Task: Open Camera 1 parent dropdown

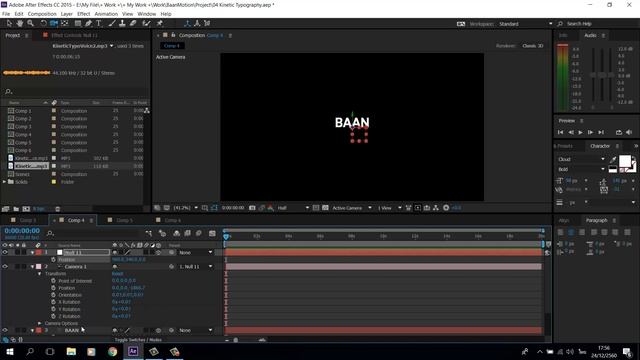Action: tap(196, 267)
